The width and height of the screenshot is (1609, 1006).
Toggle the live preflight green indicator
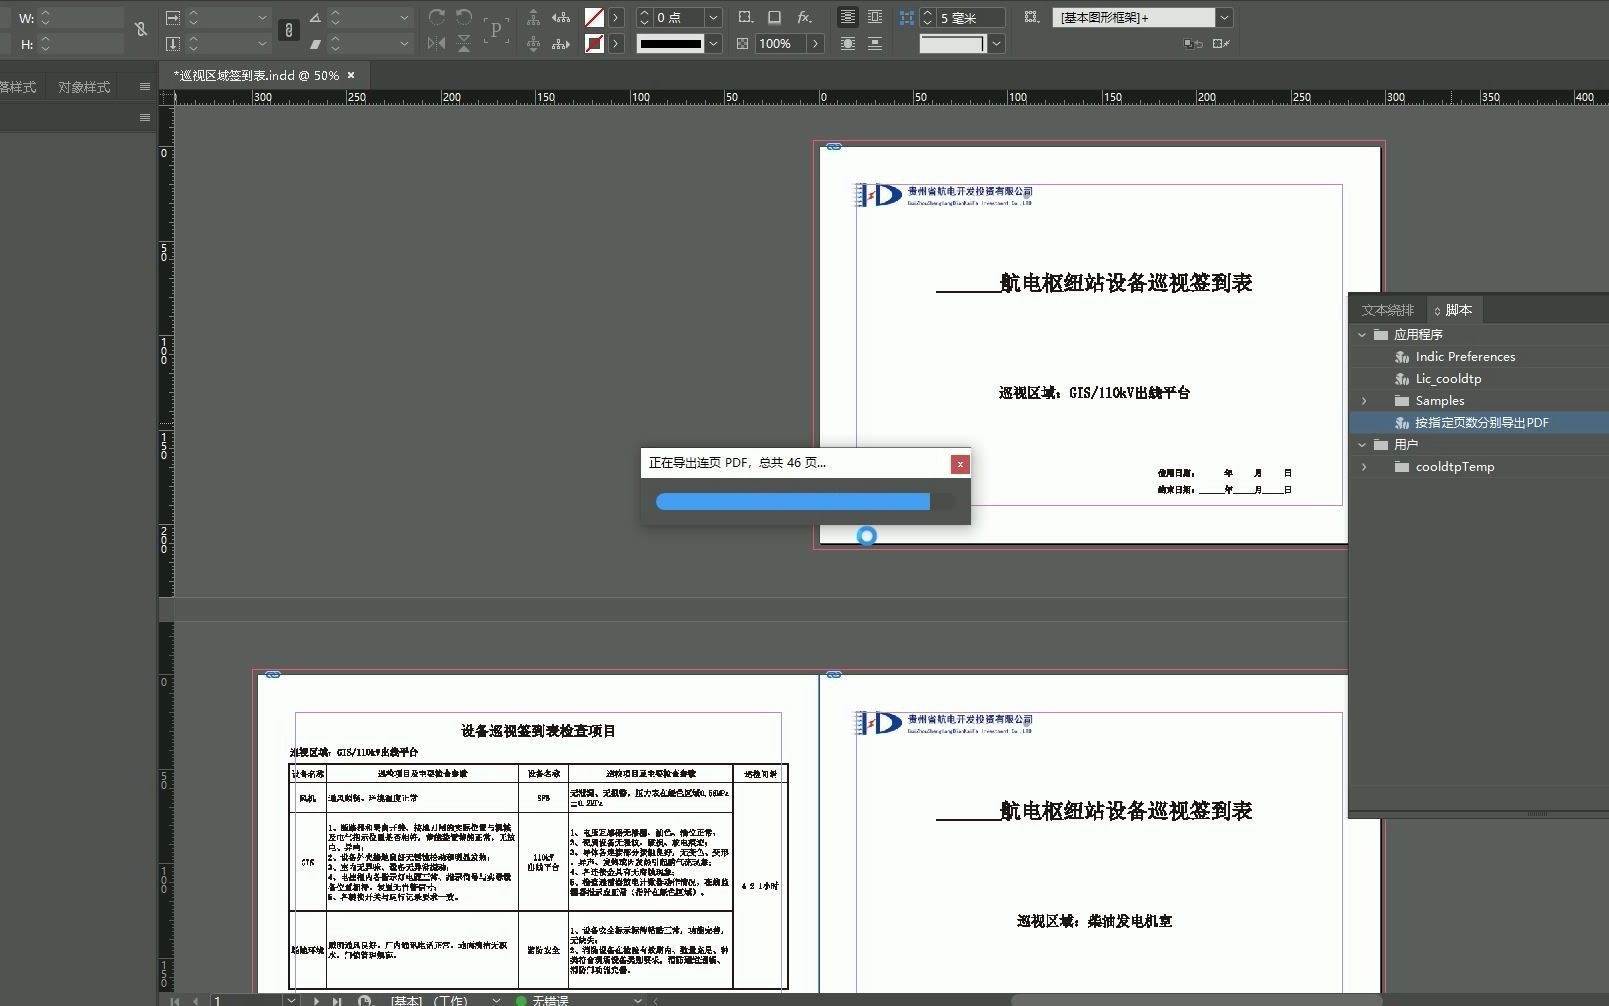[520, 999]
